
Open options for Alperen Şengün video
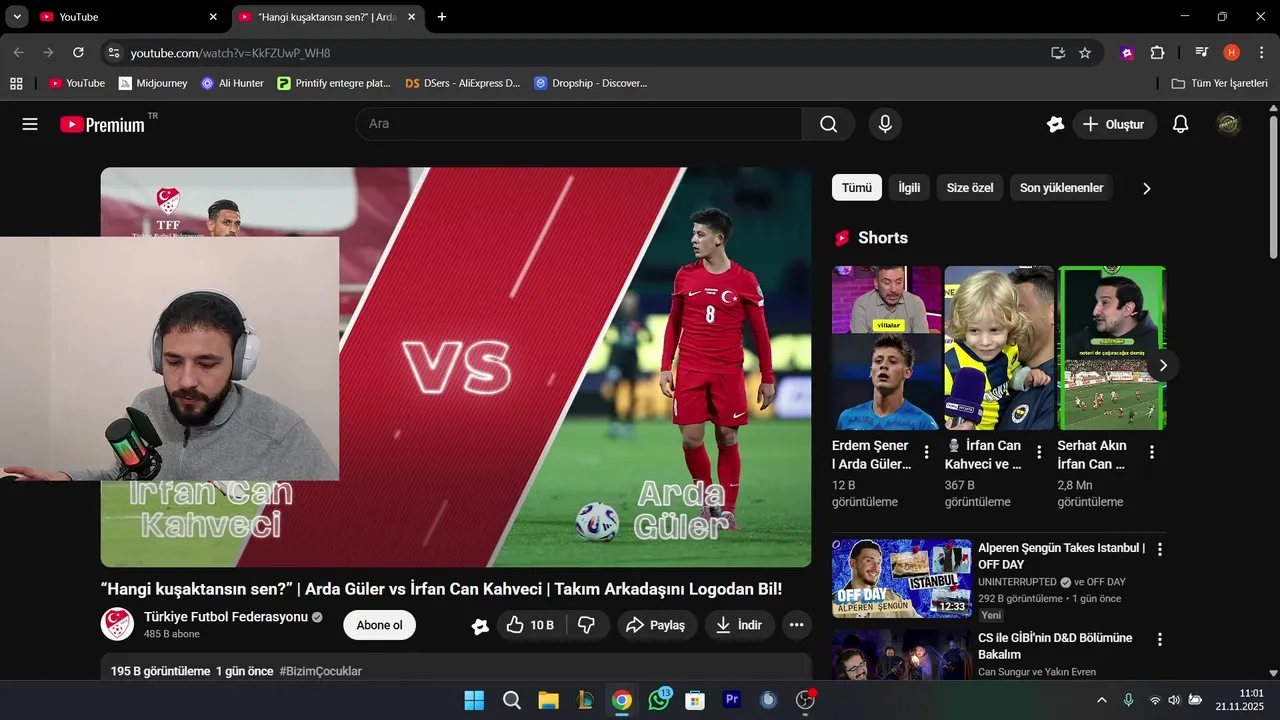pos(1160,549)
